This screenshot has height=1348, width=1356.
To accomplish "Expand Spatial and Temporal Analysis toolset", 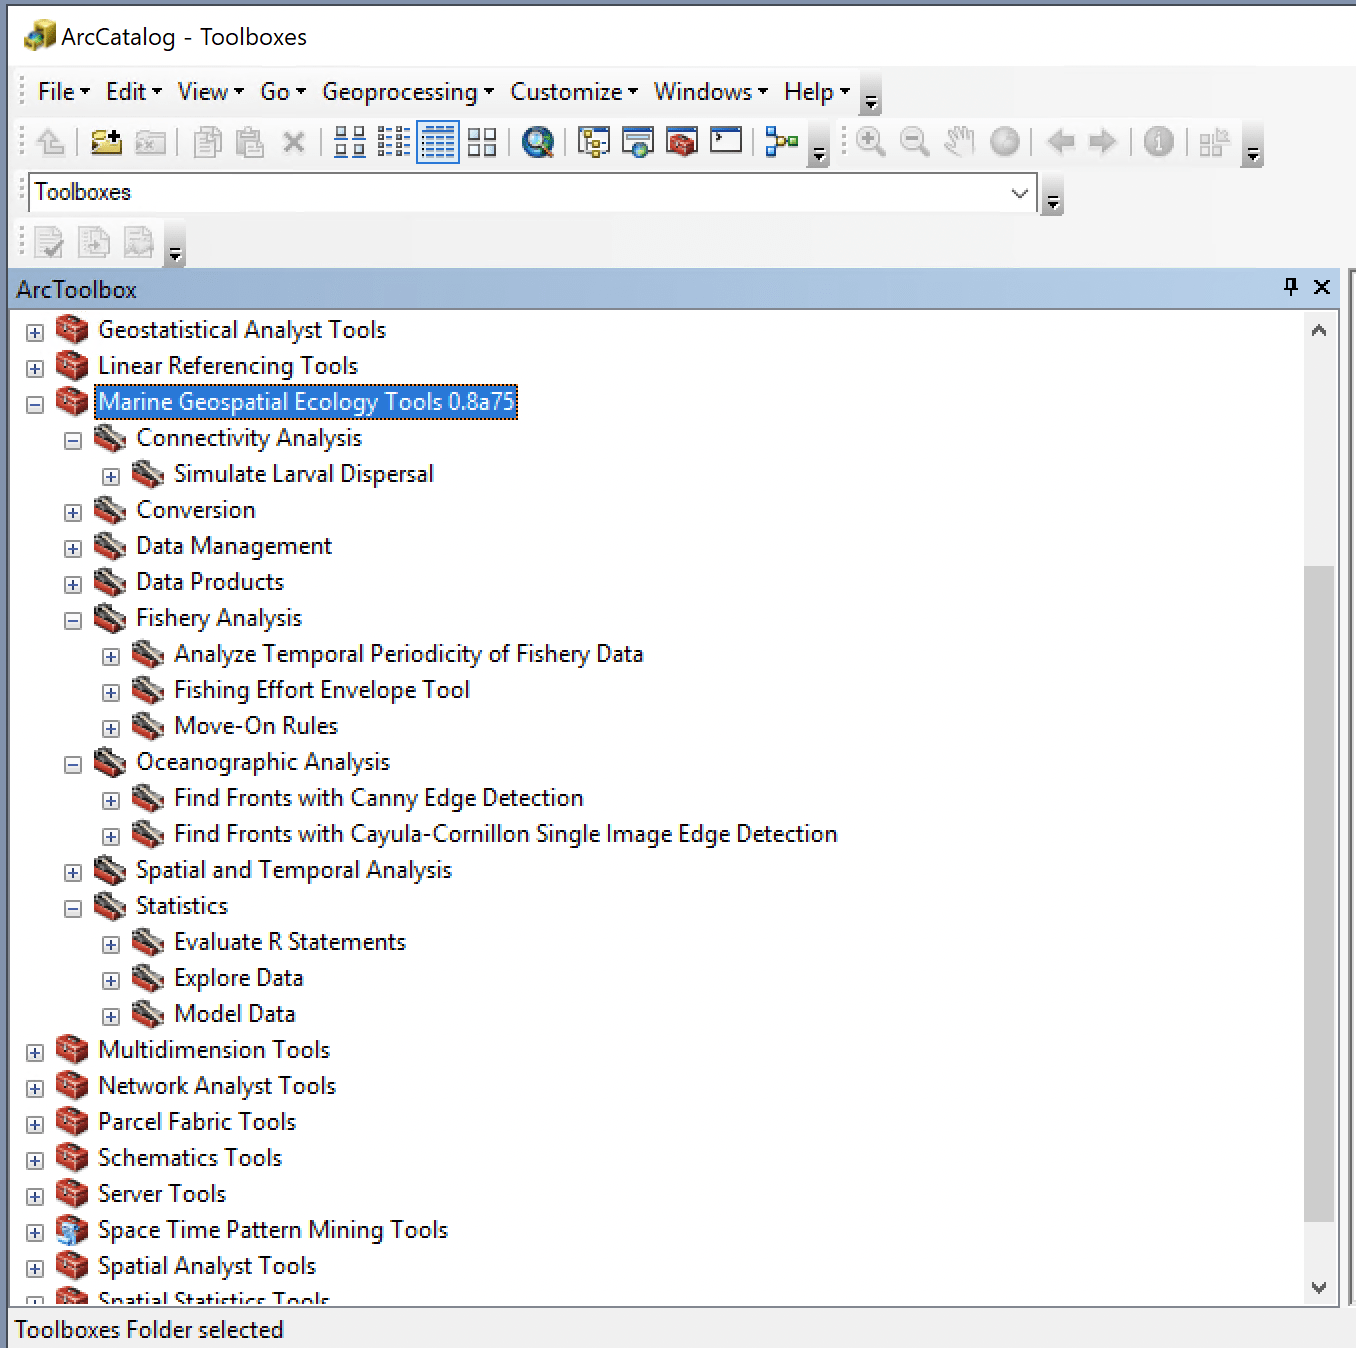I will [73, 872].
